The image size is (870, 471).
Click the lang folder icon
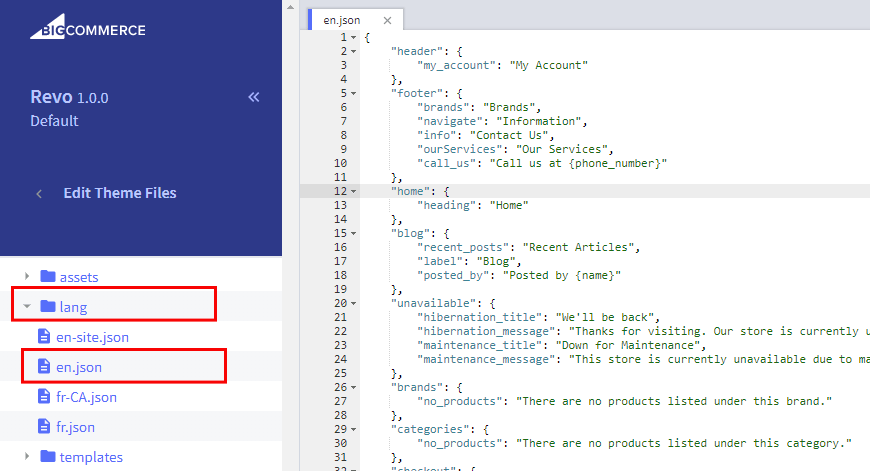(x=47, y=307)
